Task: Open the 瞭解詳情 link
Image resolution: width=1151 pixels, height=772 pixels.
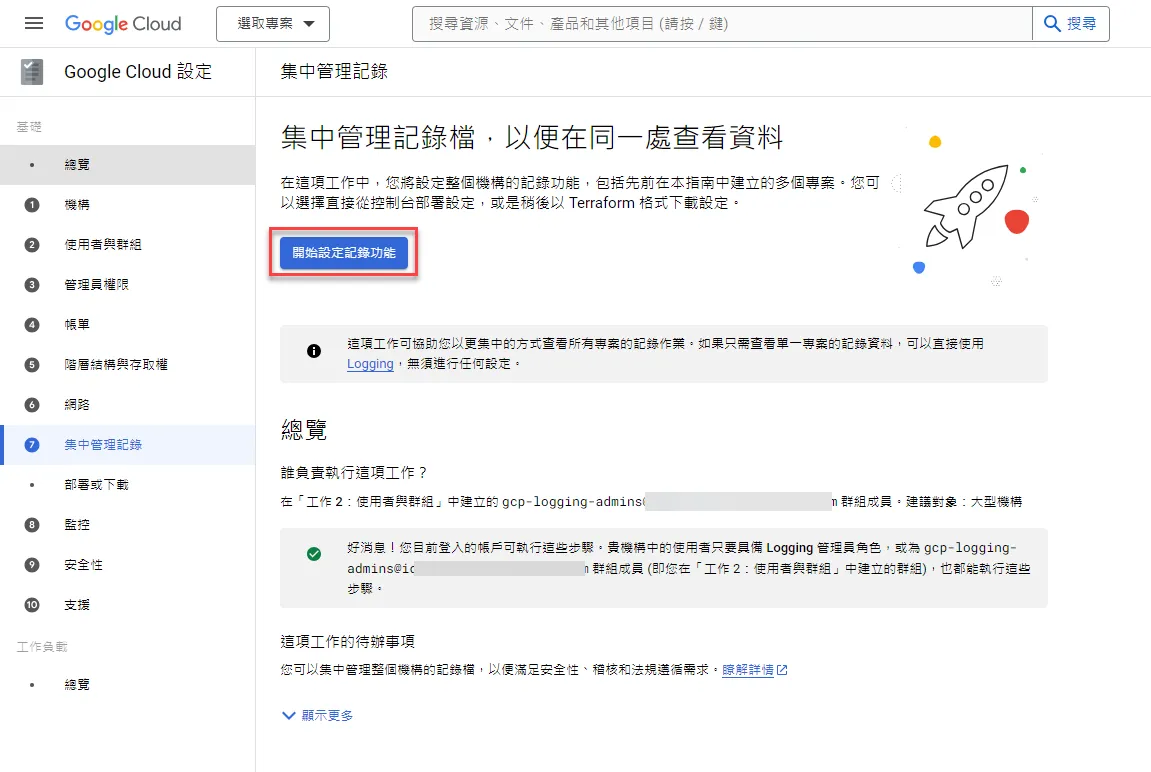Action: tap(747, 670)
